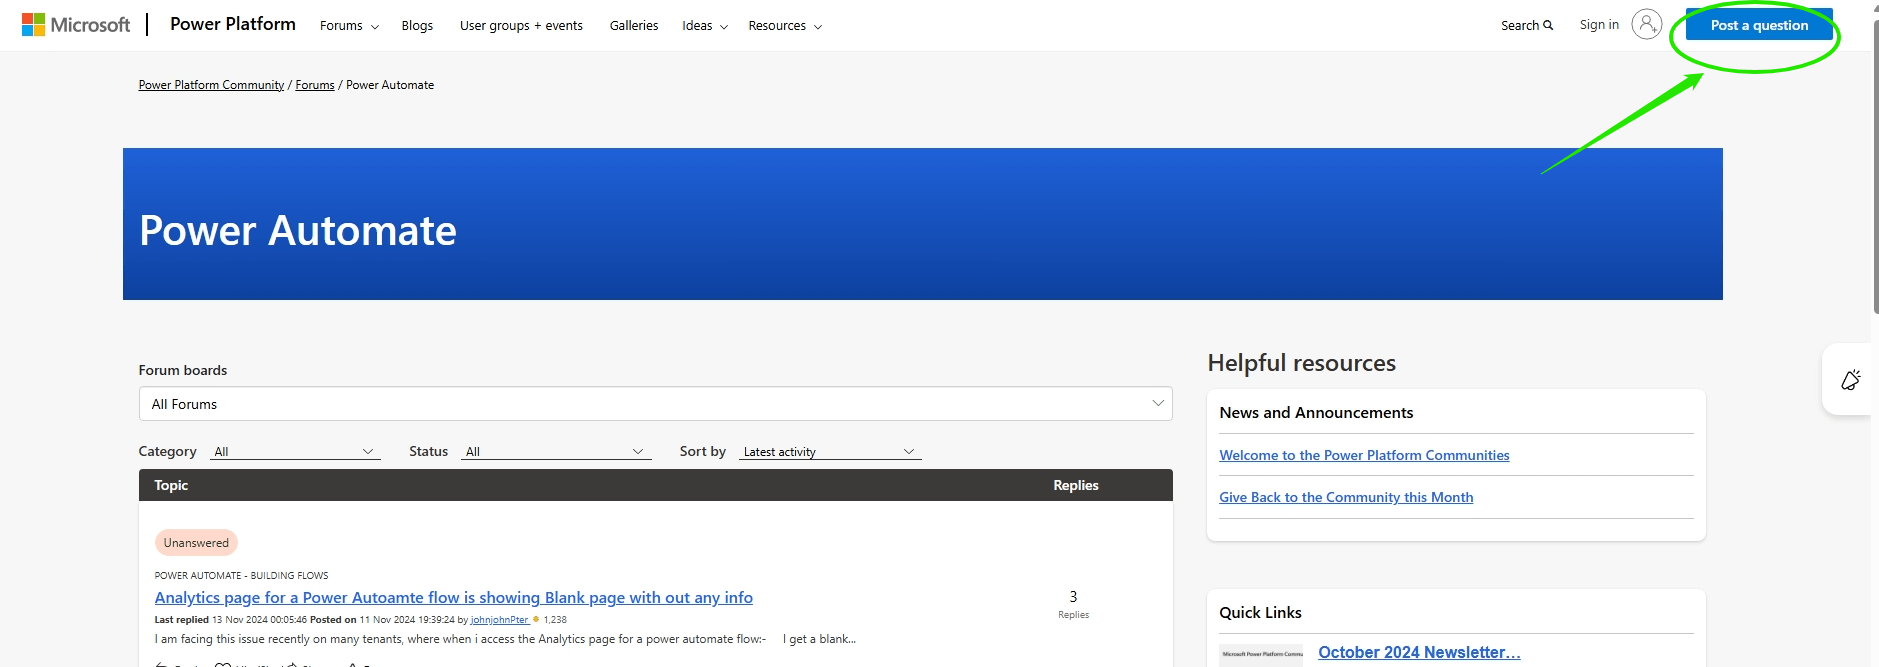This screenshot has height=667, width=1879.
Task: Open User groups + events nav item
Action: [x=521, y=26]
